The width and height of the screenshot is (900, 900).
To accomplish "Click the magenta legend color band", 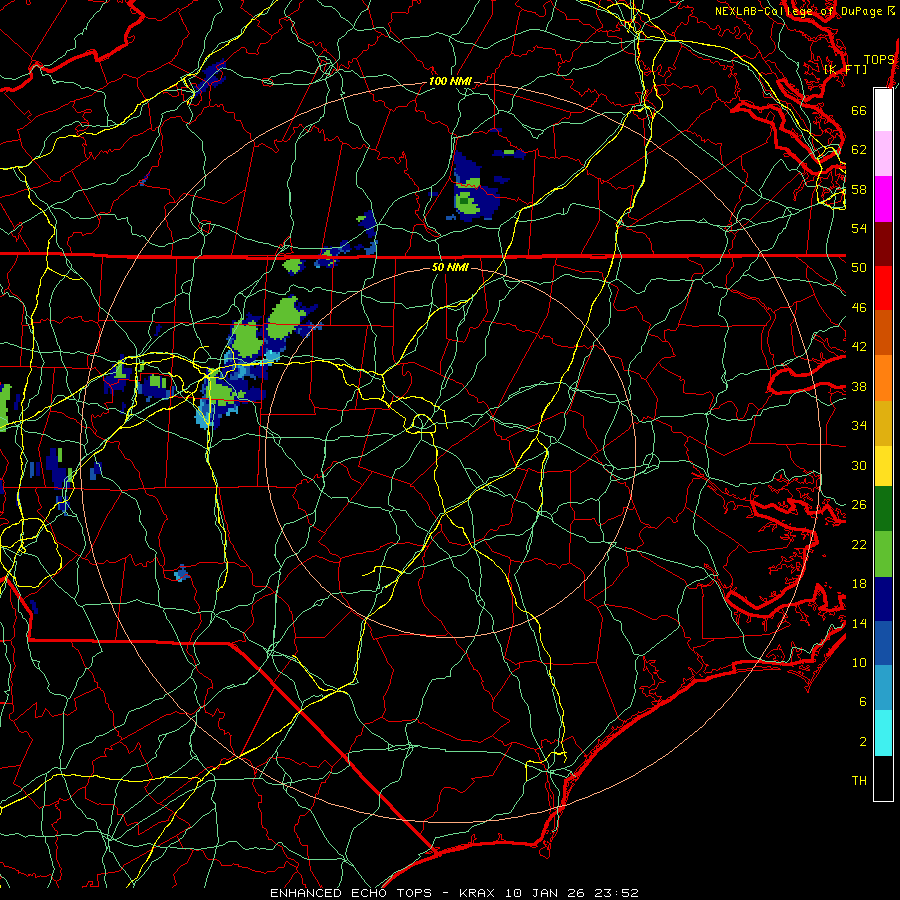I will pos(883,199).
